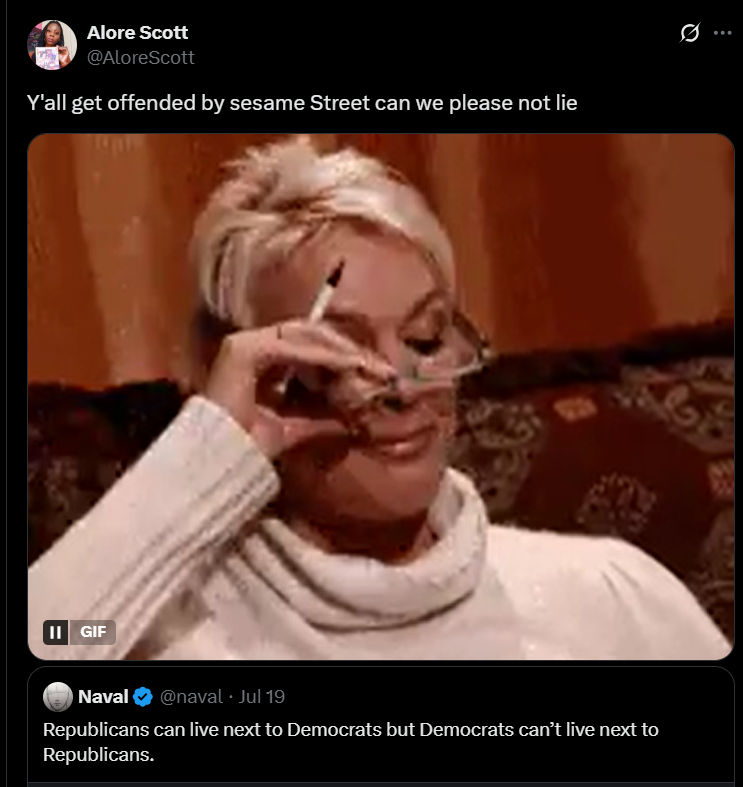Pause the playing GIF
Screen dimensions: 743x787
55,632
